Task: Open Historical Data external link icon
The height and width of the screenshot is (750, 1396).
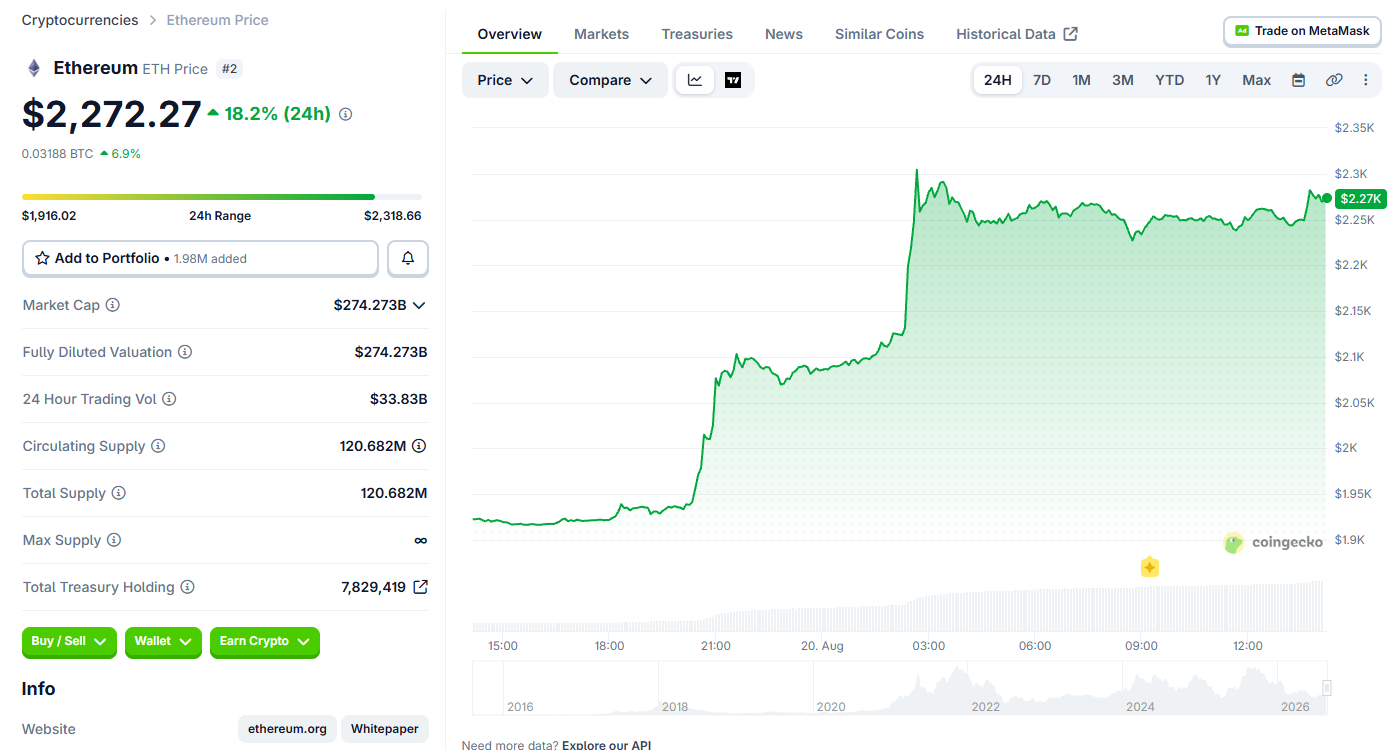Action: (x=1070, y=34)
